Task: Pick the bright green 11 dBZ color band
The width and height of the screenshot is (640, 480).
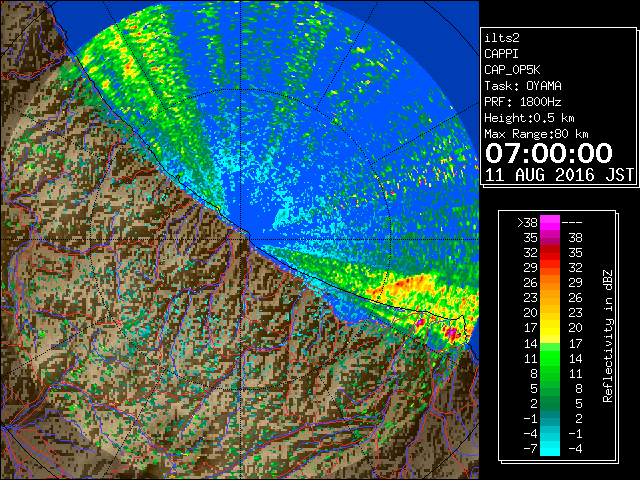Action: tap(550, 358)
